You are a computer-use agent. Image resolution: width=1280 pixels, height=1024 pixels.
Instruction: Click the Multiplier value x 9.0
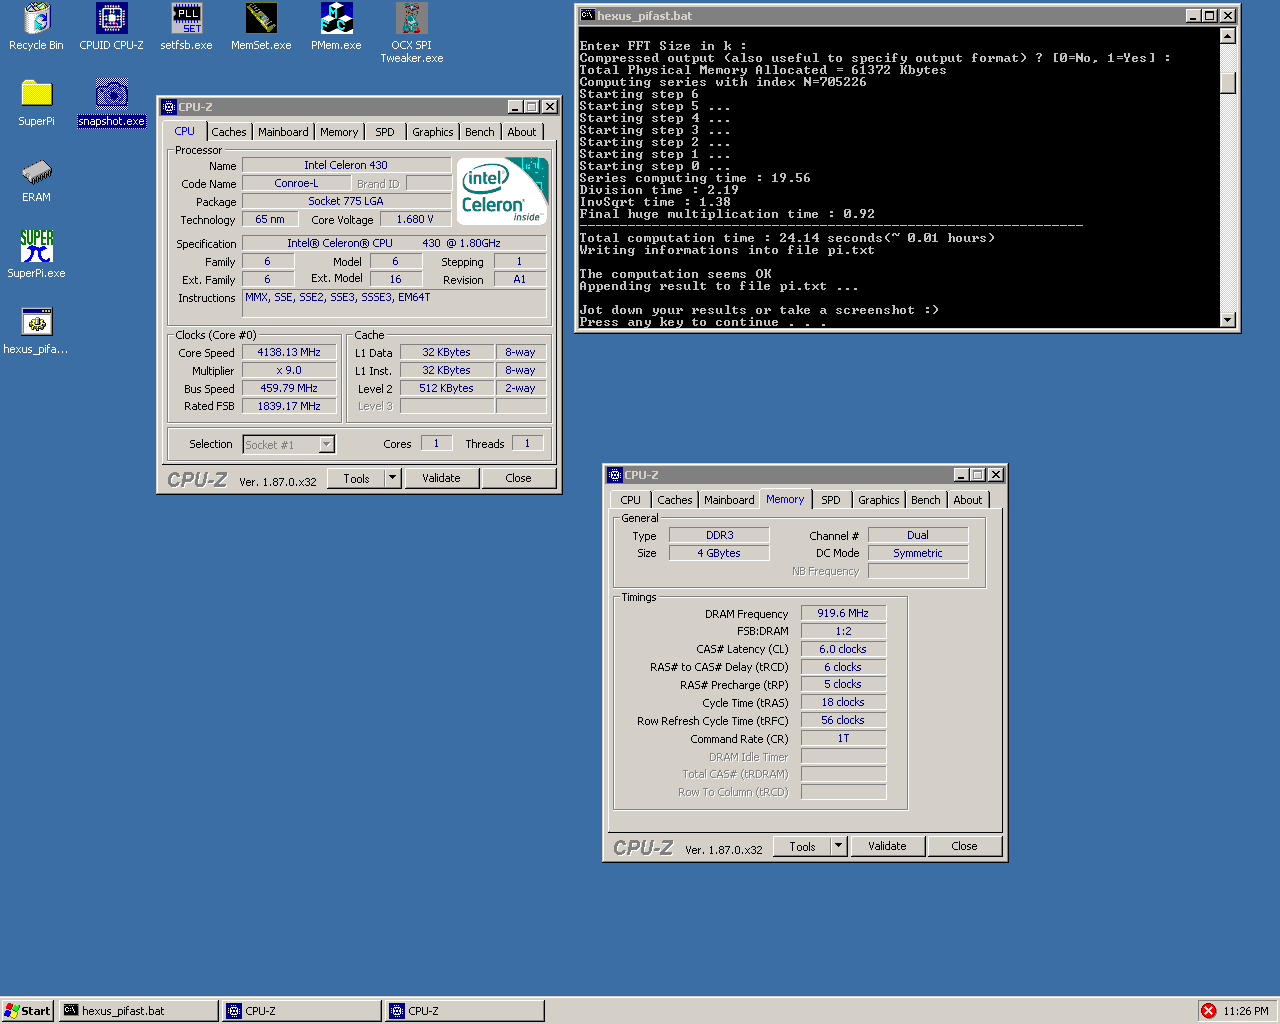pos(289,370)
